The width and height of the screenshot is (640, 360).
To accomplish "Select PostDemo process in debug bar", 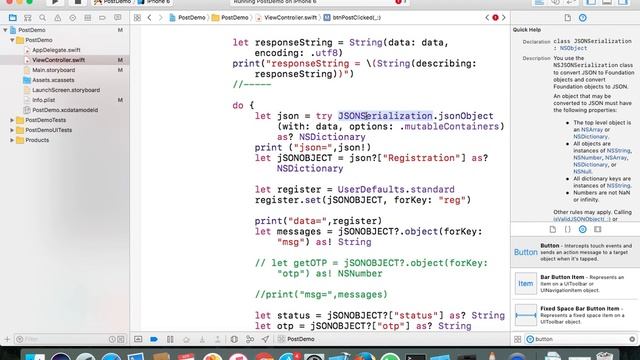I will pyautogui.click(x=296, y=339).
